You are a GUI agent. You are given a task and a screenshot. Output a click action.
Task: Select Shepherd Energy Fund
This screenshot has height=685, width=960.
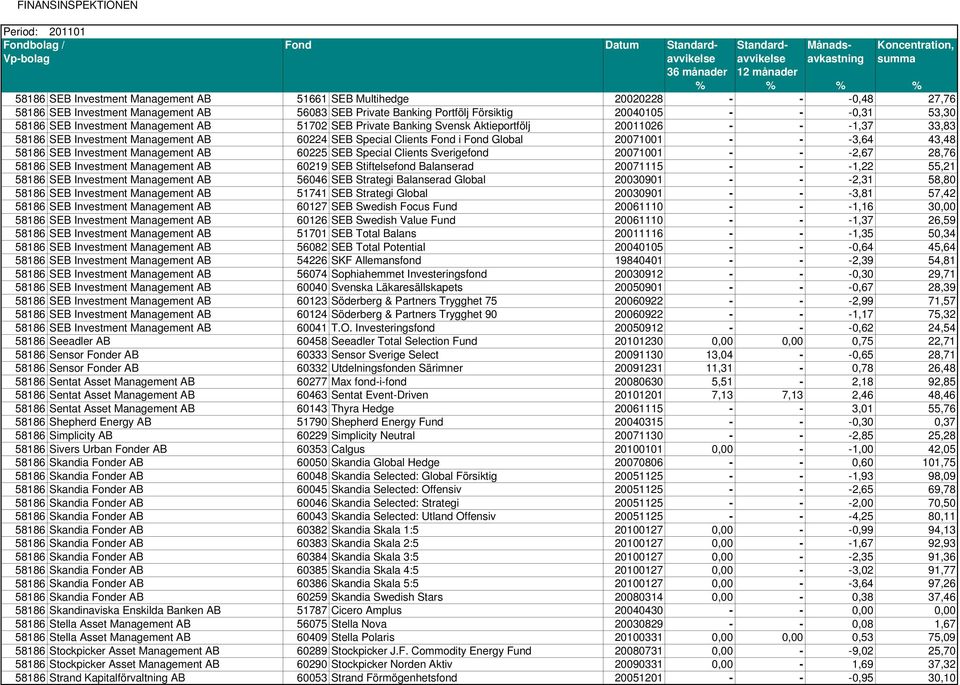[387, 422]
